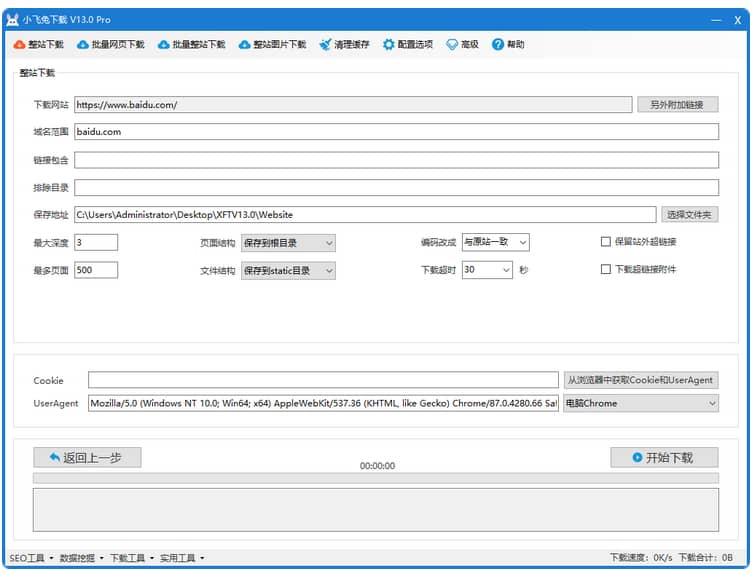752x572 pixels.
Task: Expand the SEO工具 bottom menu
Action: [31, 558]
